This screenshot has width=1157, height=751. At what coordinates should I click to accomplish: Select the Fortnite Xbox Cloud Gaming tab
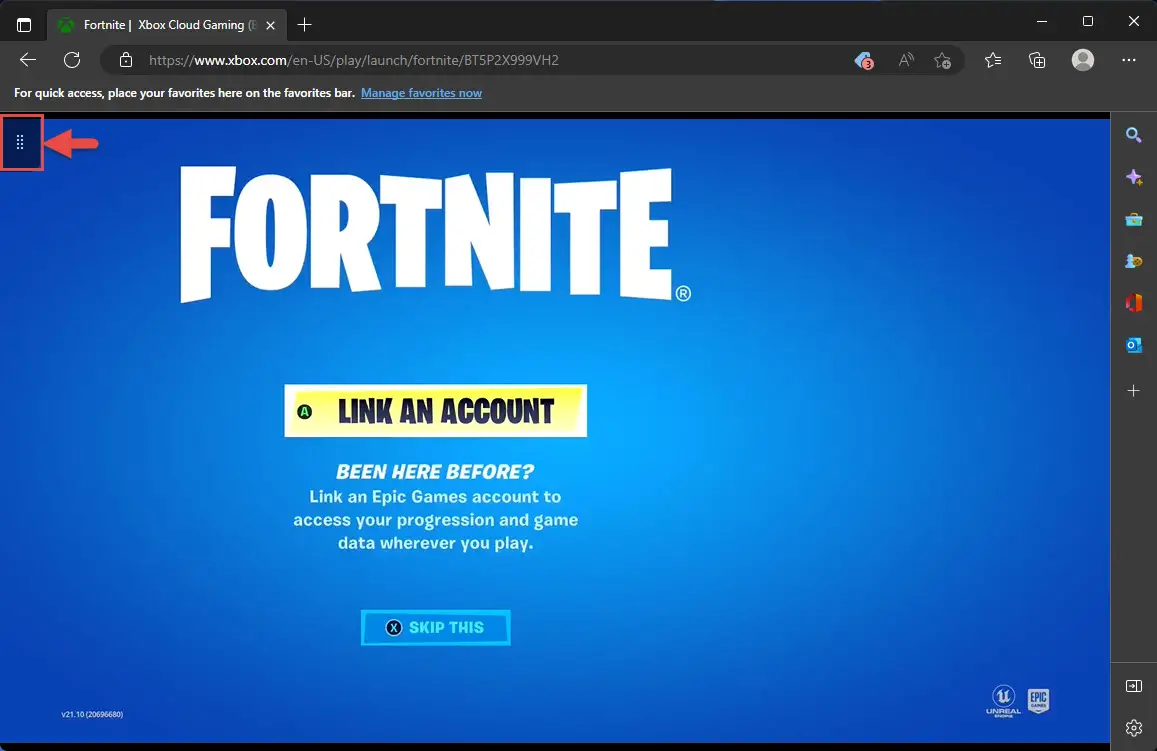(167, 25)
